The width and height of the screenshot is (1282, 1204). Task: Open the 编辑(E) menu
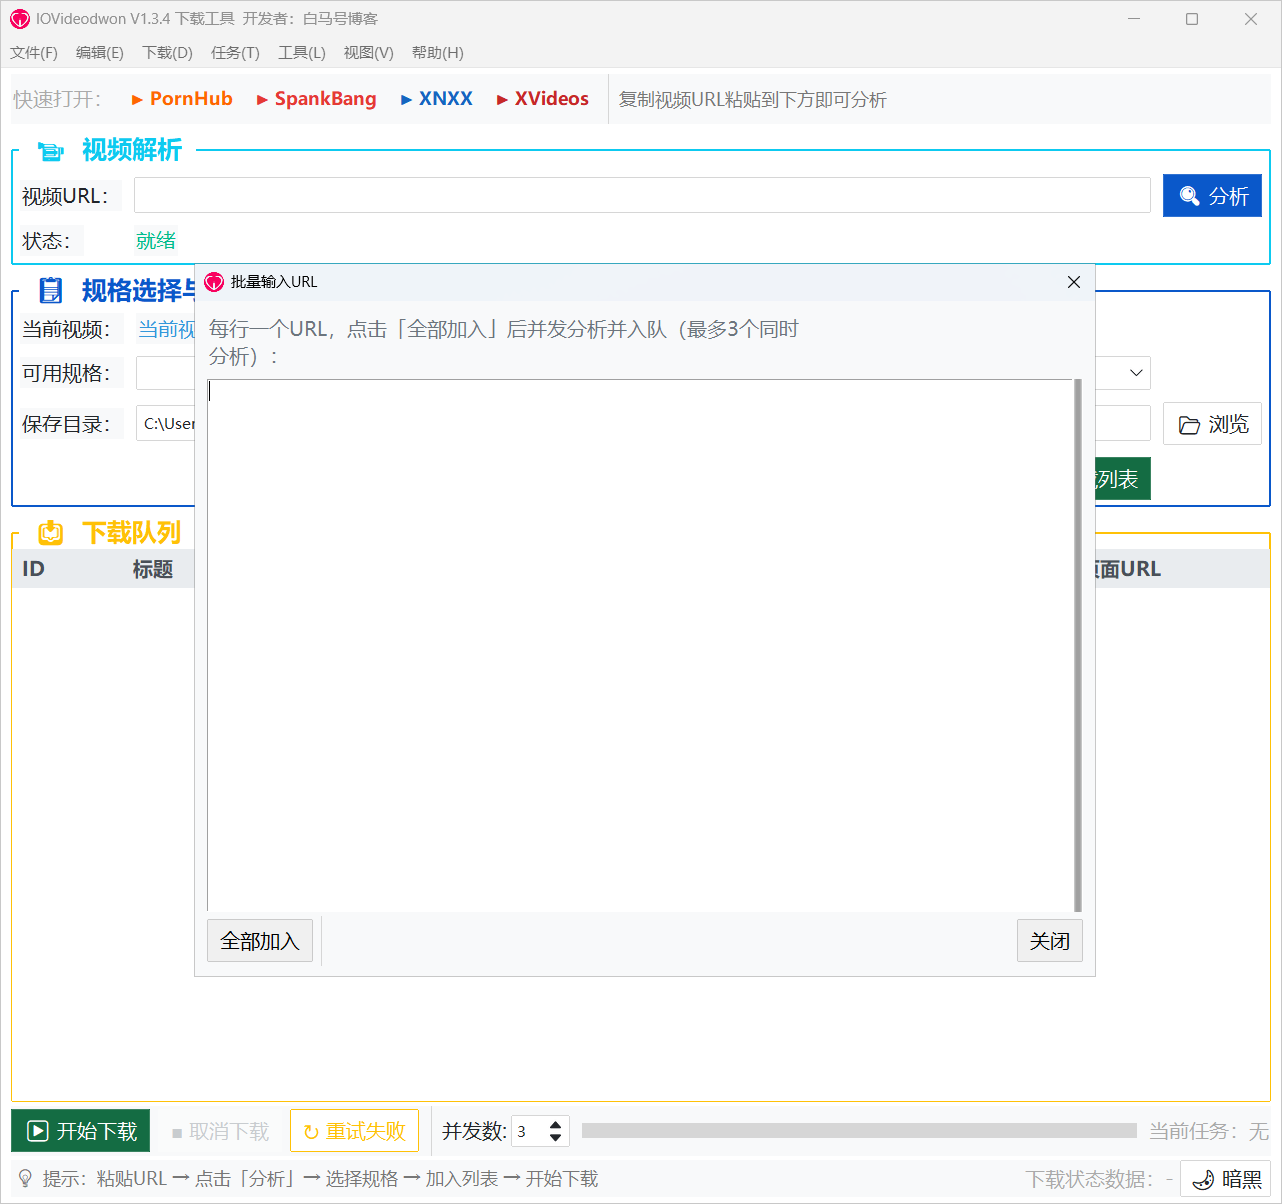click(x=100, y=53)
